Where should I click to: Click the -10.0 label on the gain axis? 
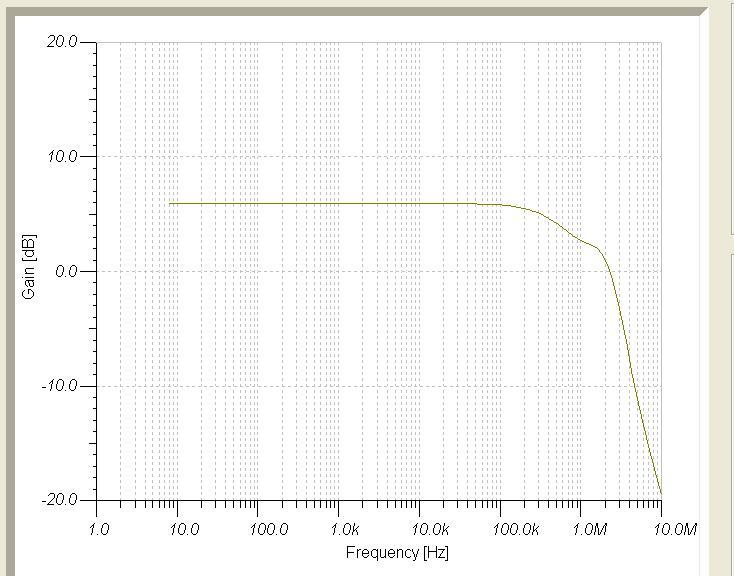pyautogui.click(x=59, y=386)
